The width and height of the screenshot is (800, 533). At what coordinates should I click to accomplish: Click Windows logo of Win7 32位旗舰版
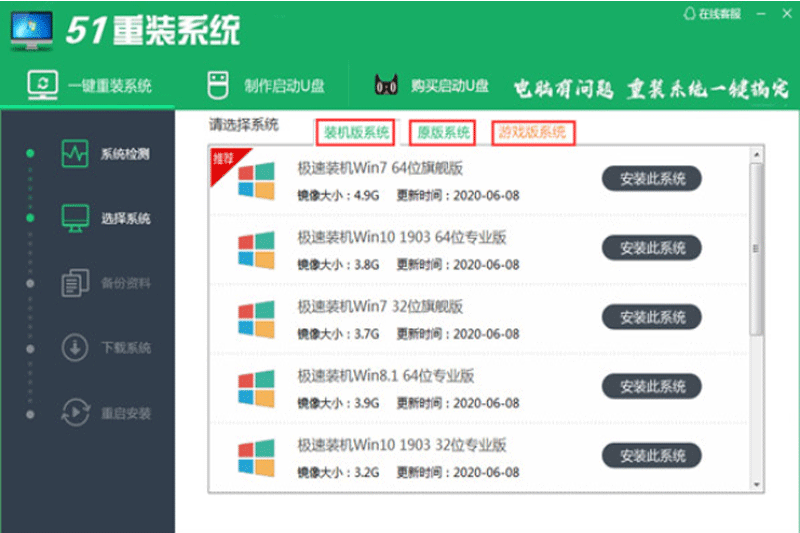pos(256,319)
